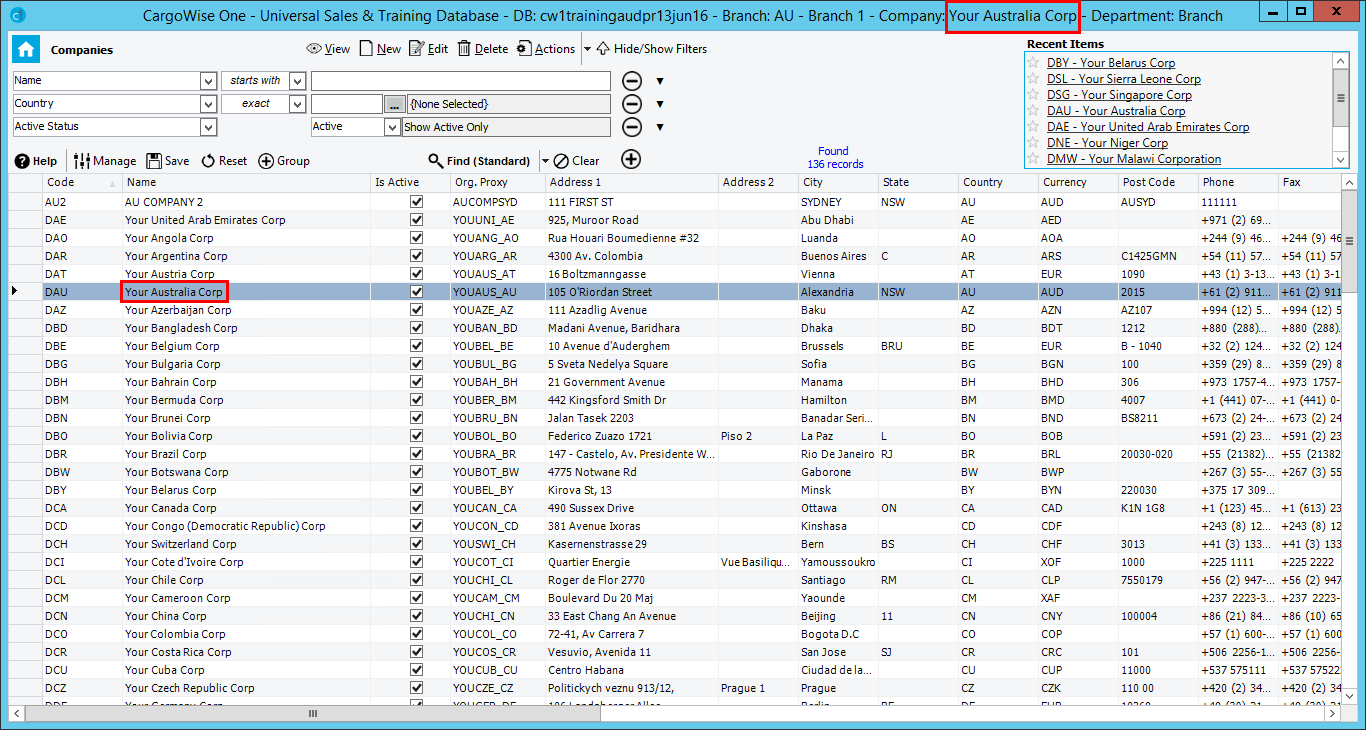Toggle Hide/Show Filters
This screenshot has height=730, width=1366.
pyautogui.click(x=652, y=49)
